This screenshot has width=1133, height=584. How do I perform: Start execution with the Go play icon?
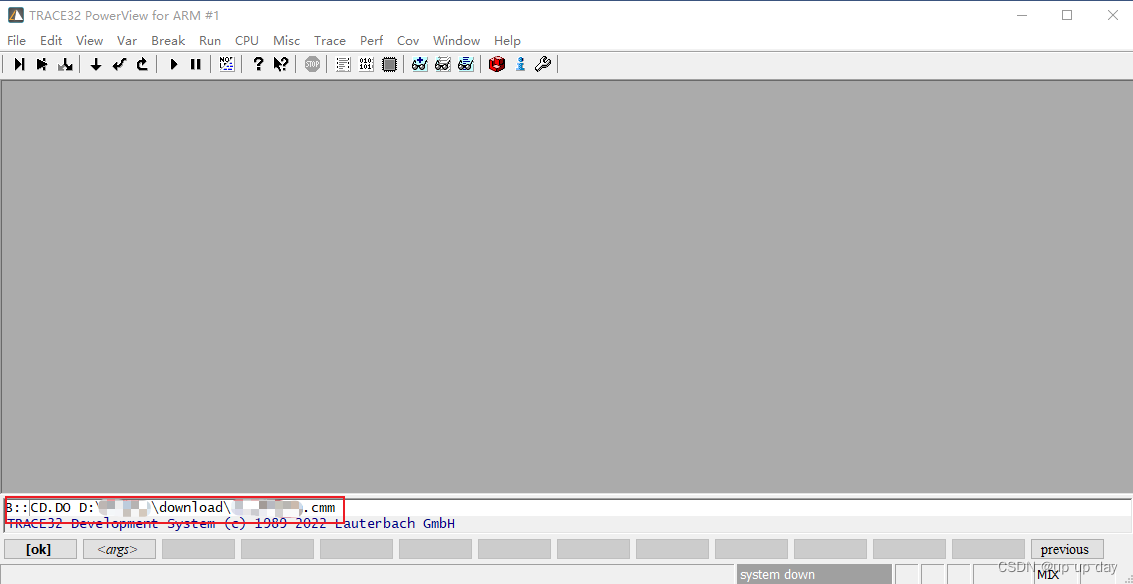(173, 64)
